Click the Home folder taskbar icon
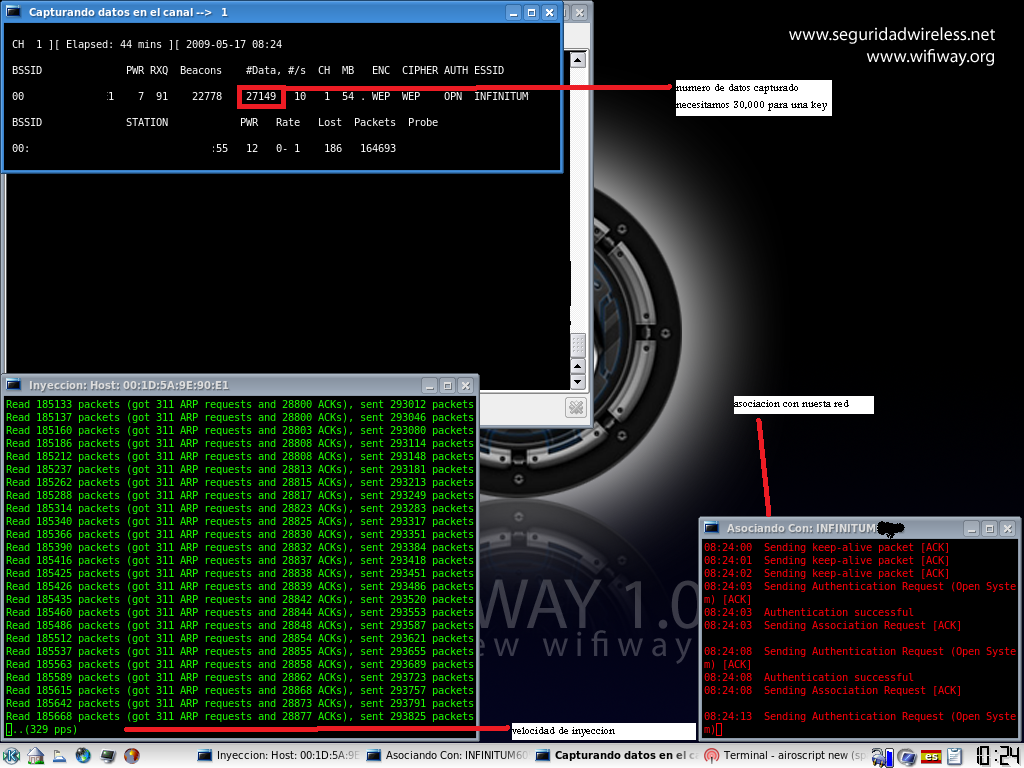This screenshot has height=768, width=1024. pyautogui.click(x=35, y=756)
